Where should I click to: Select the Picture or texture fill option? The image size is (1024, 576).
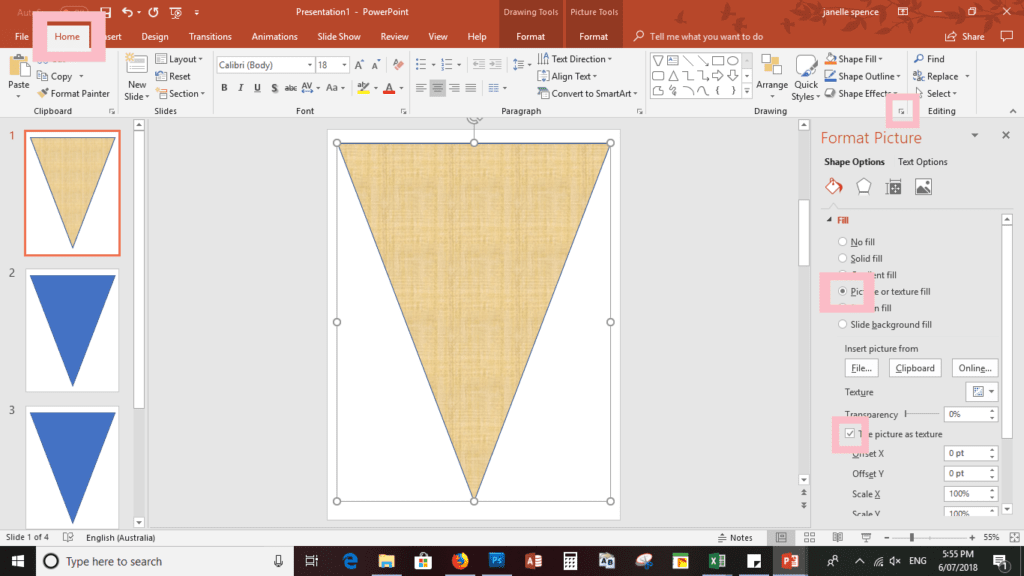[x=841, y=291]
